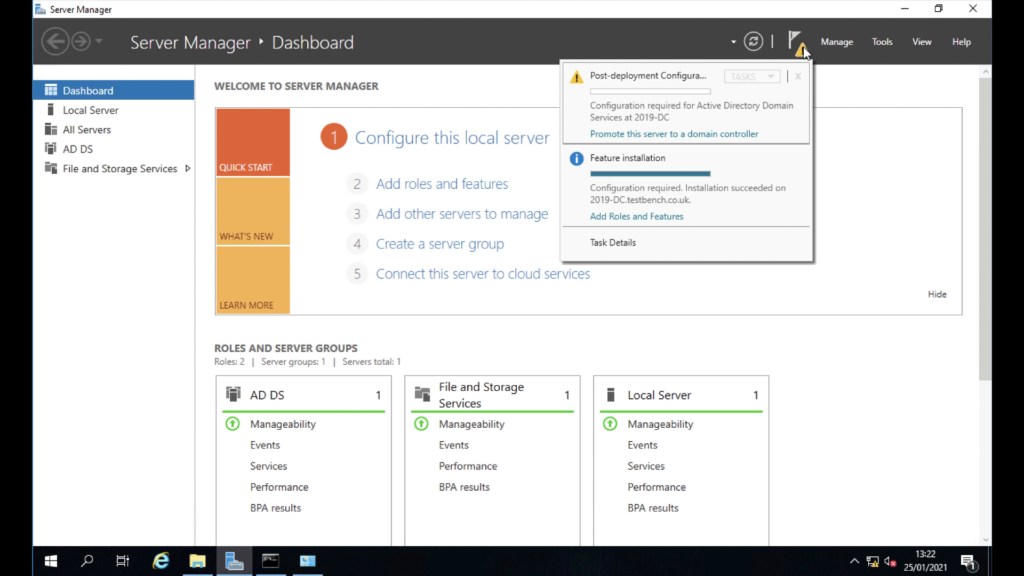
Task: Launch Internet Explorer from the taskbar
Action: 161,560
